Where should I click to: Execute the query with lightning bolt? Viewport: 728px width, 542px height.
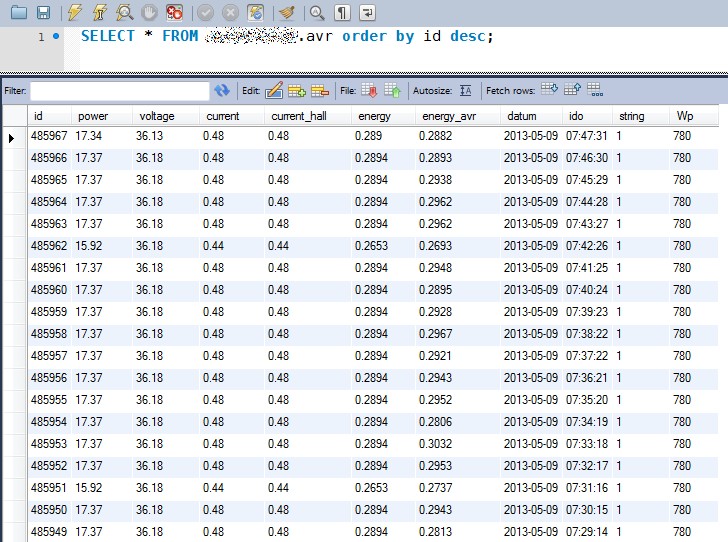[75, 13]
